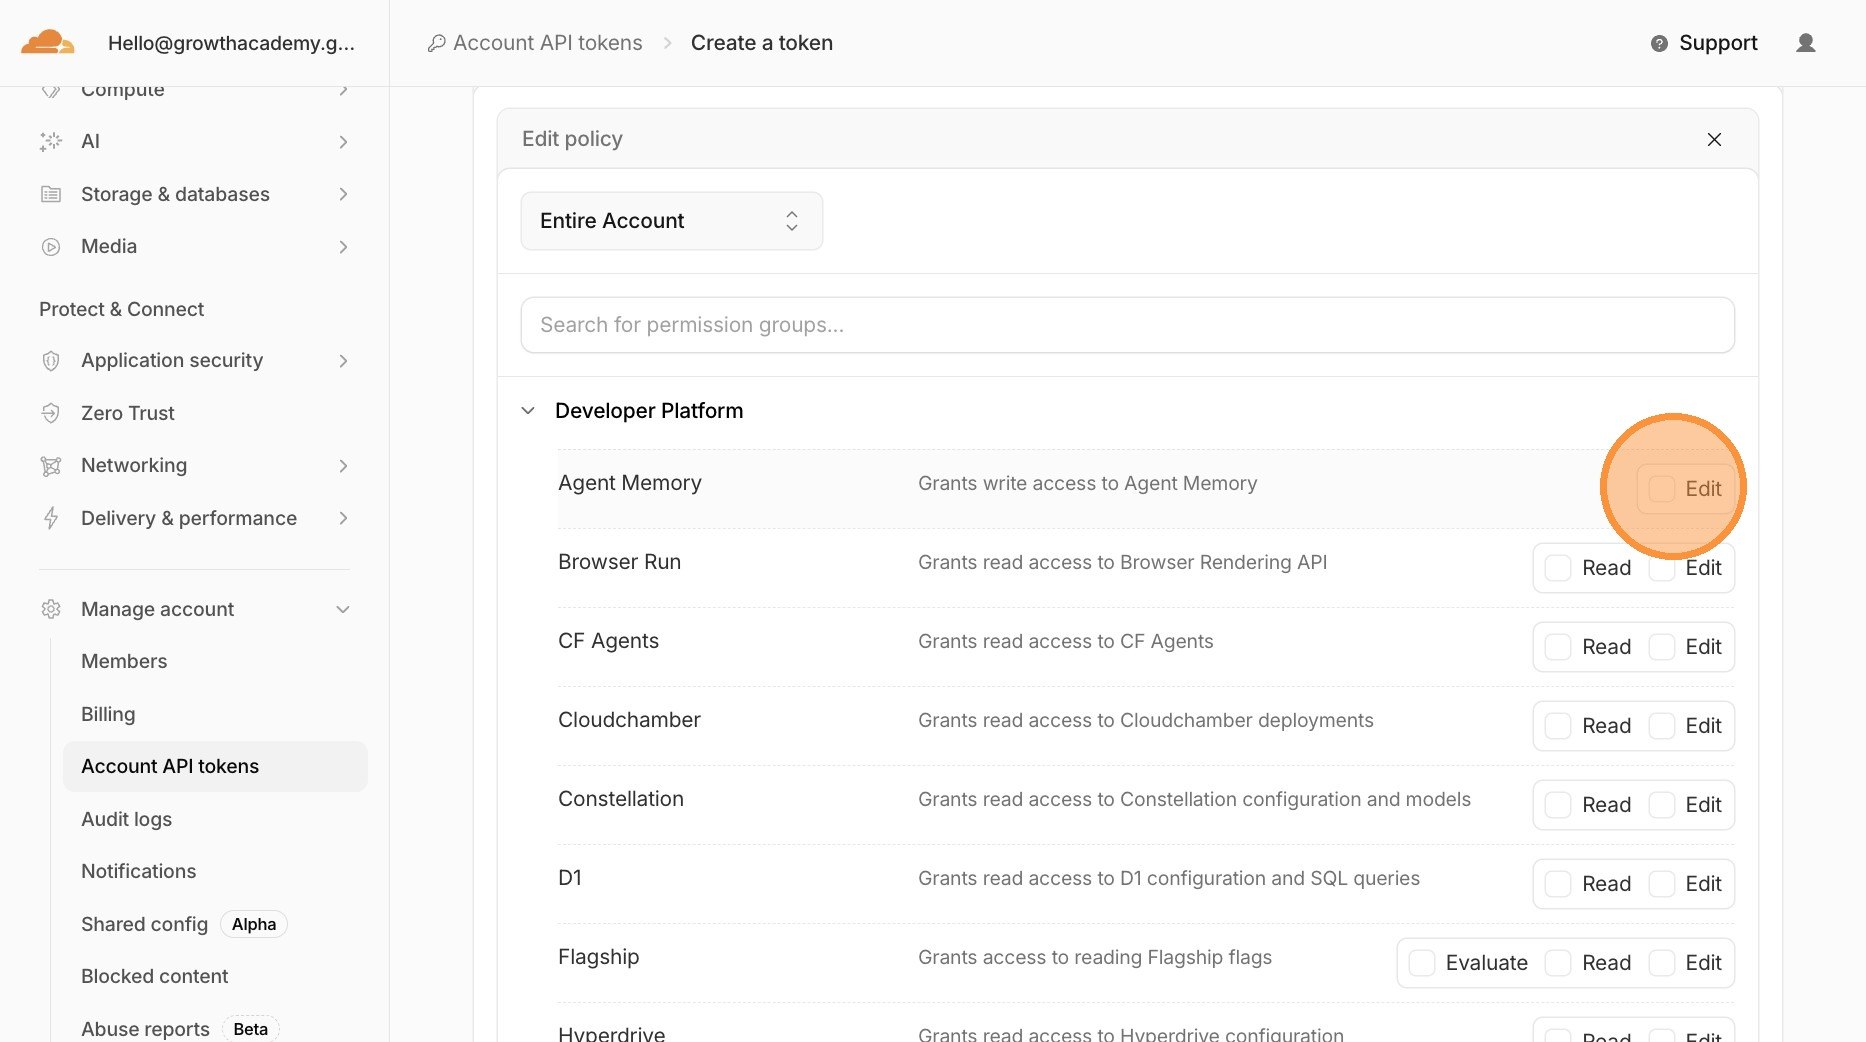Click the Networking icon
The width and height of the screenshot is (1866, 1042).
[51, 465]
